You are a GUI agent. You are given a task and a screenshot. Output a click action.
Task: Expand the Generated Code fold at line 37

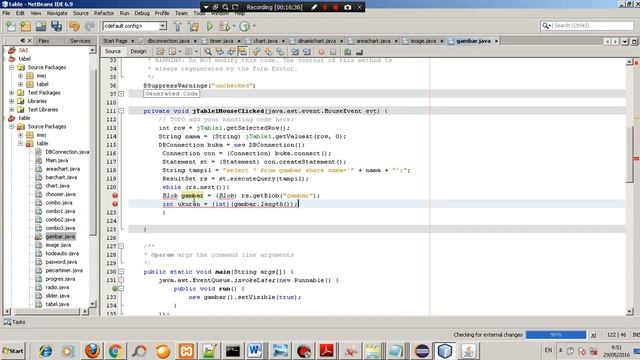(121, 94)
